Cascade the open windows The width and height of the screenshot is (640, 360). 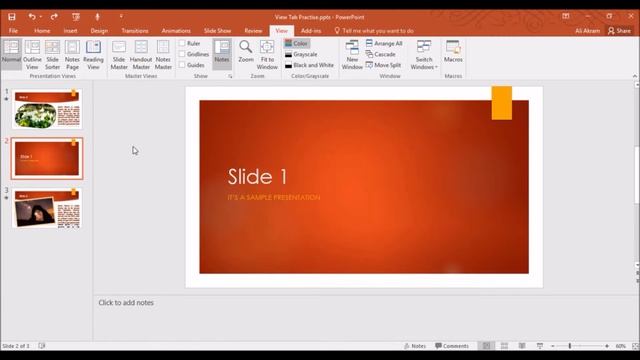point(380,54)
